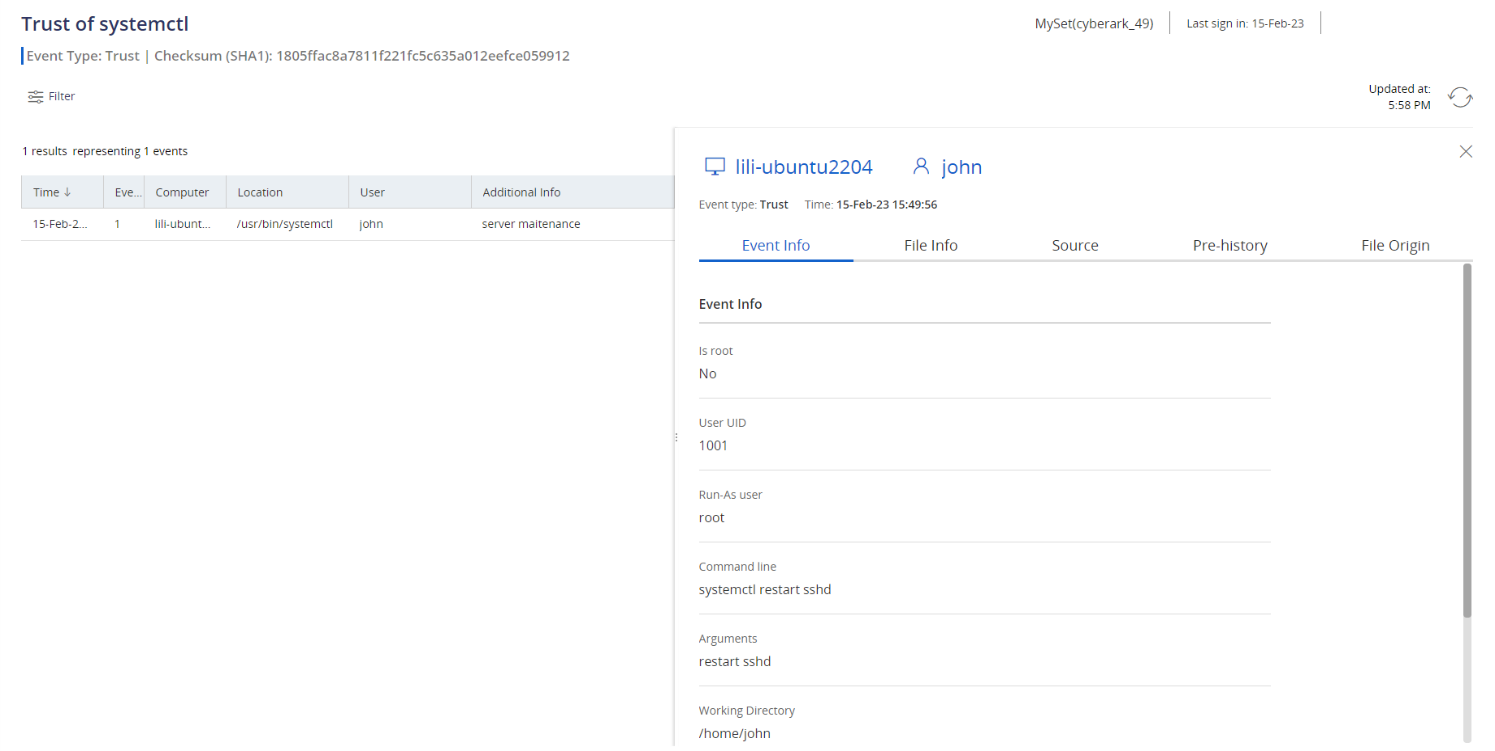
Task: Expand the Location column header options
Action: [260, 191]
